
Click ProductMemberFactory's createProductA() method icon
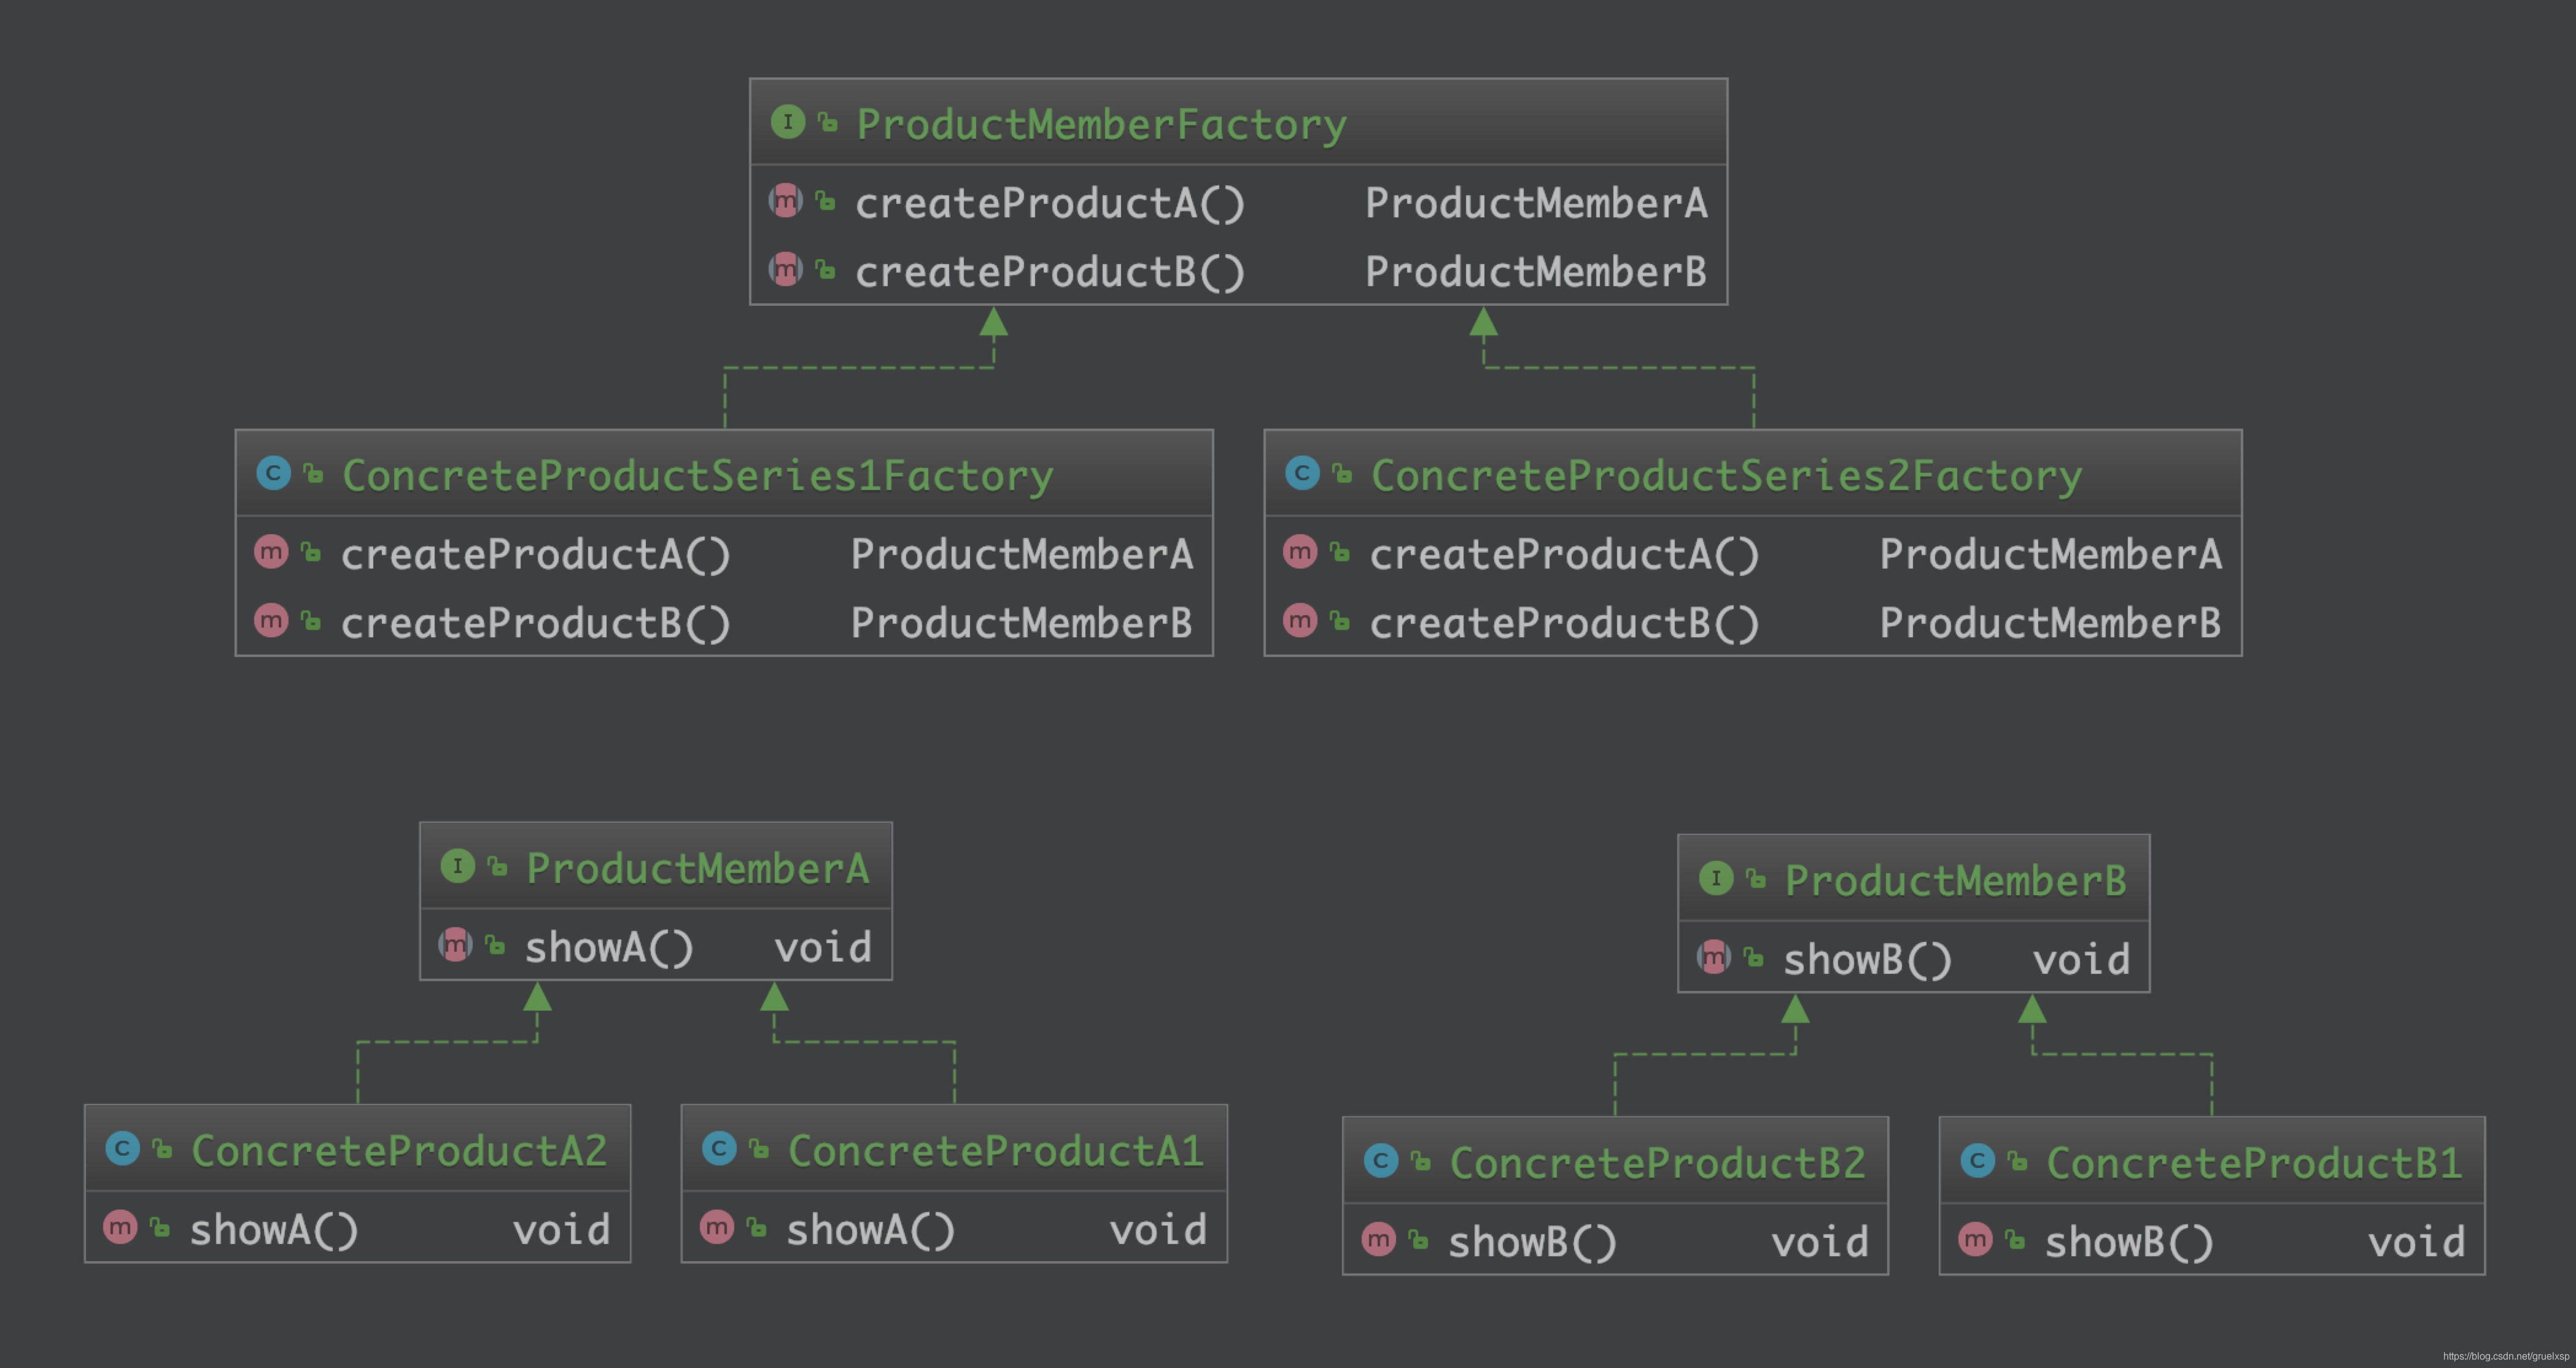(x=786, y=201)
